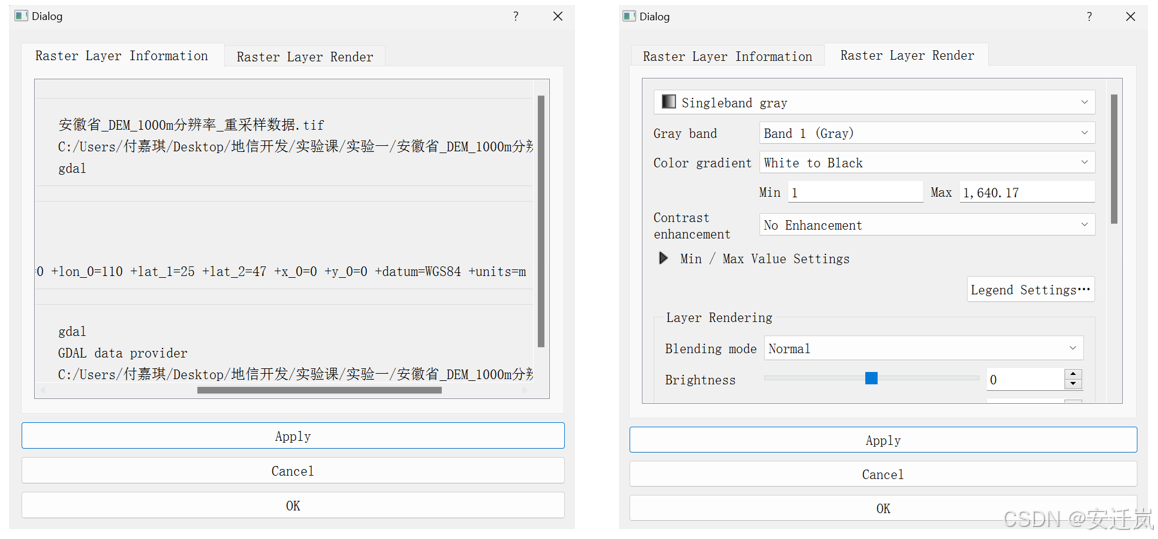Viewport: 1158px width, 539px height.
Task: Expand Min / Max Value Settings section
Action: (x=663, y=258)
